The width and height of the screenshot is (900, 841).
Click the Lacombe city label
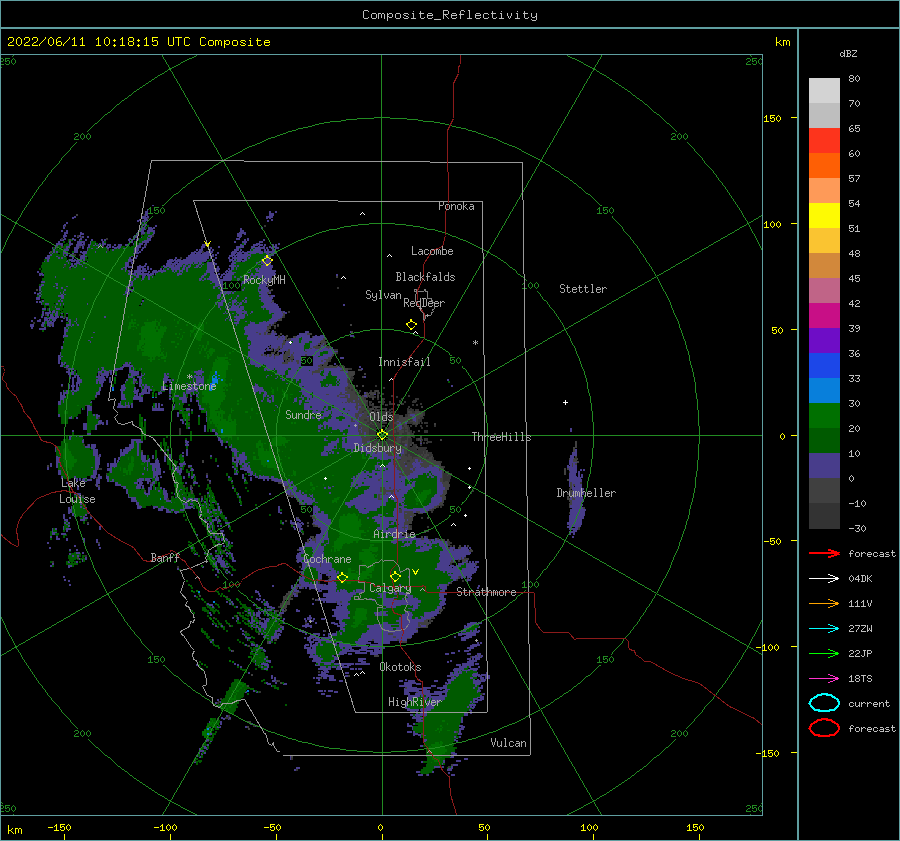click(432, 251)
